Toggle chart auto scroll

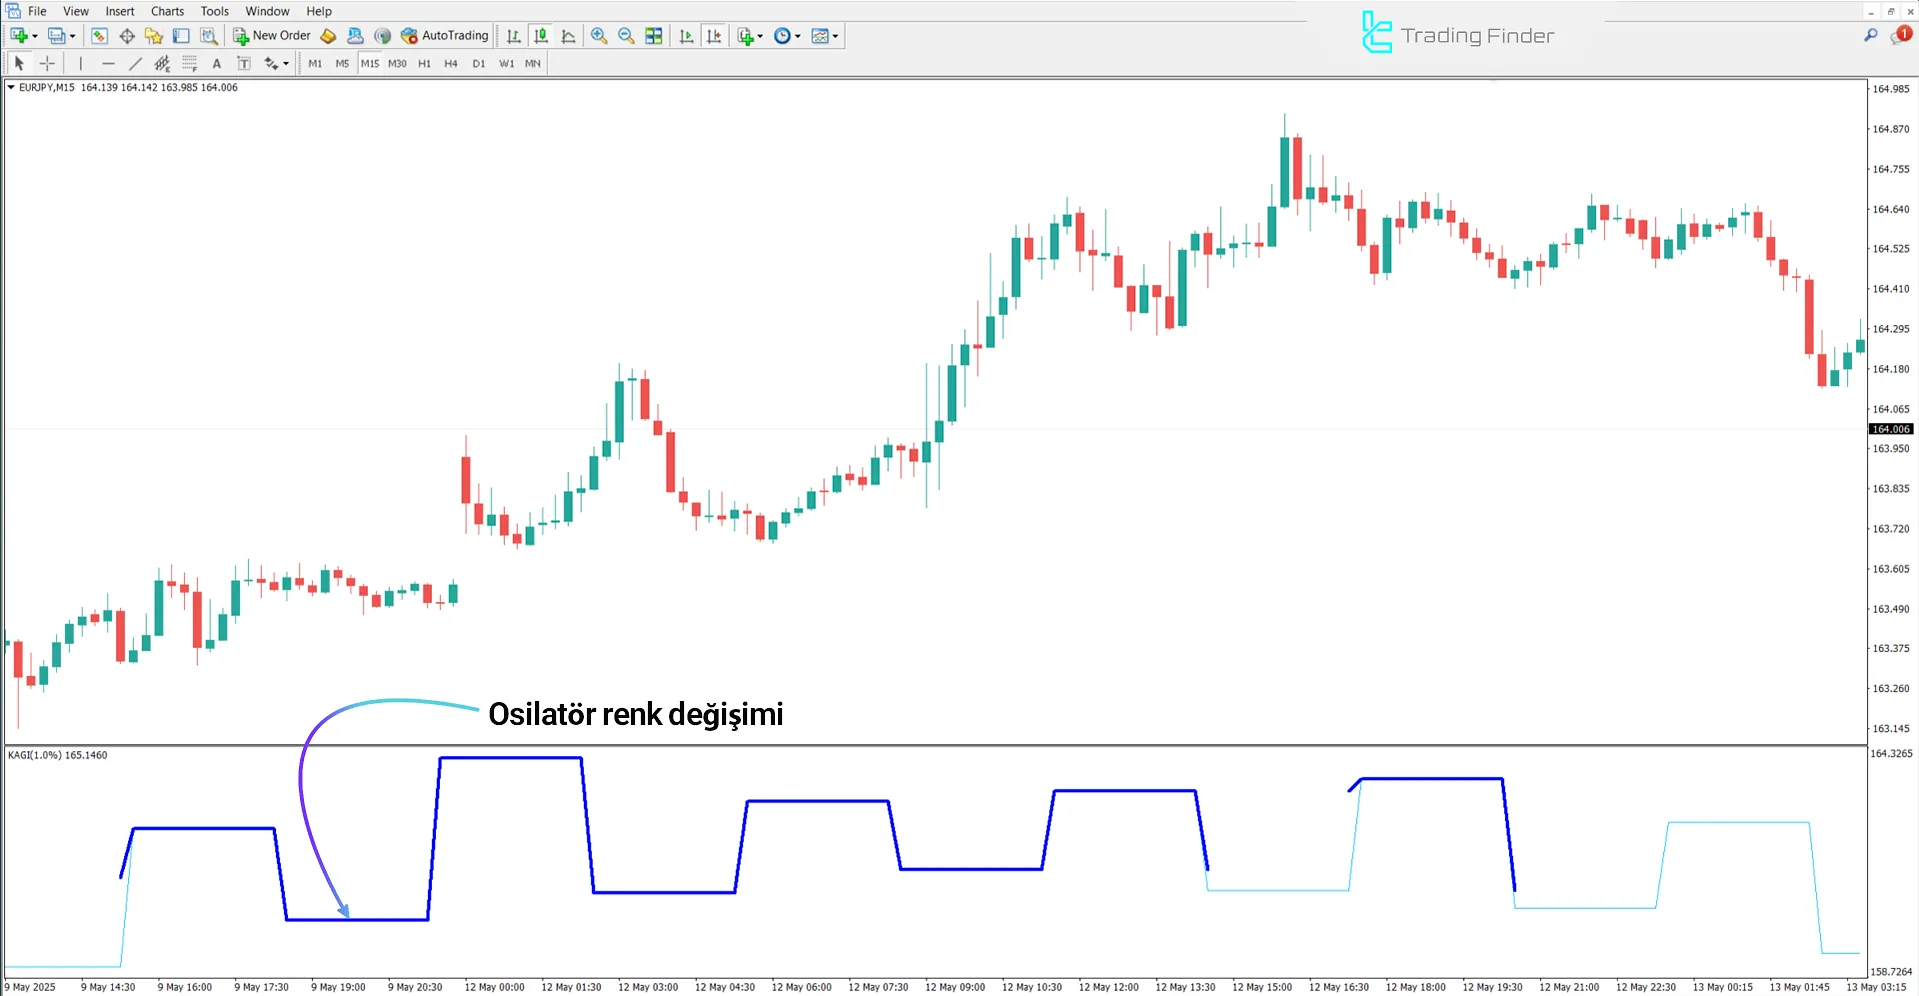click(x=686, y=36)
